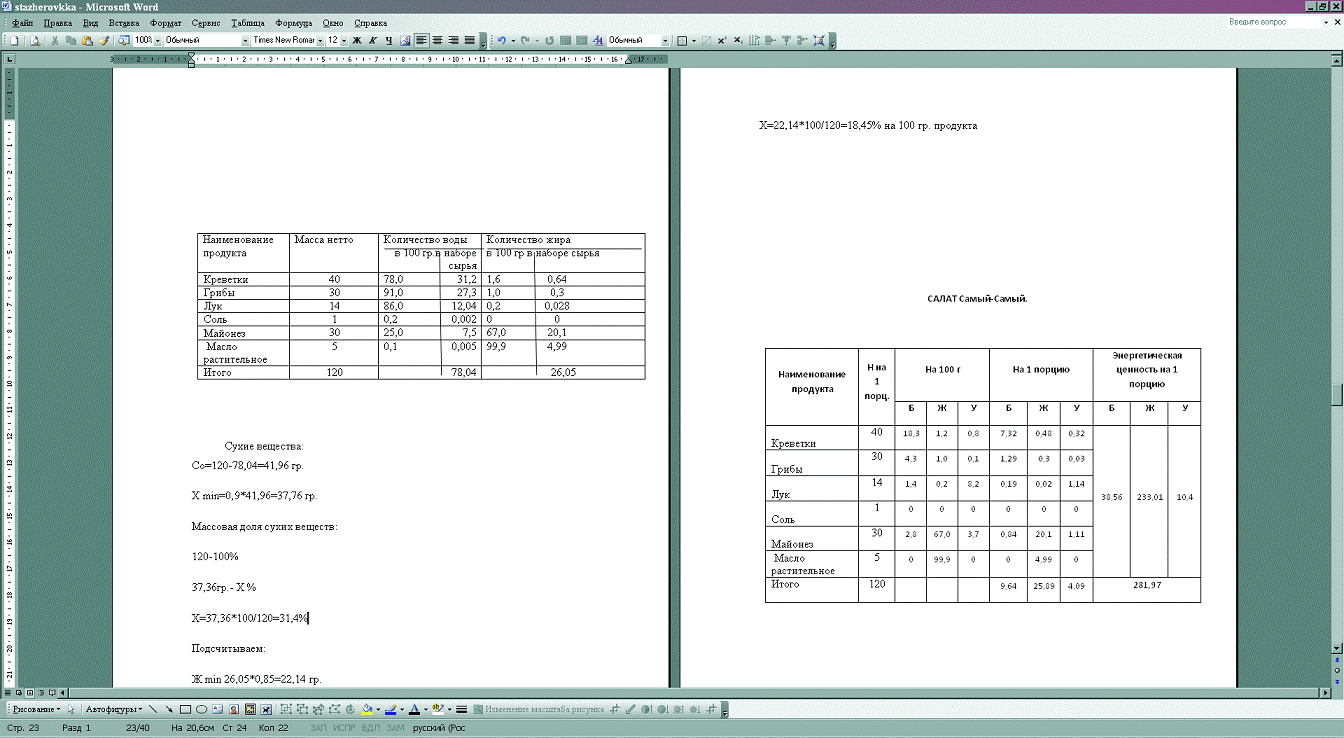The width and height of the screenshot is (1344, 738).
Task: Apply superscript with the x² icon
Action: 723,41
